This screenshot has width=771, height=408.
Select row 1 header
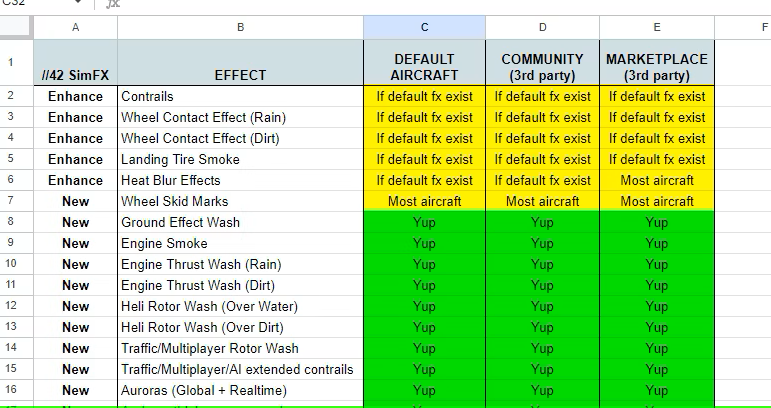pyautogui.click(x=11, y=62)
